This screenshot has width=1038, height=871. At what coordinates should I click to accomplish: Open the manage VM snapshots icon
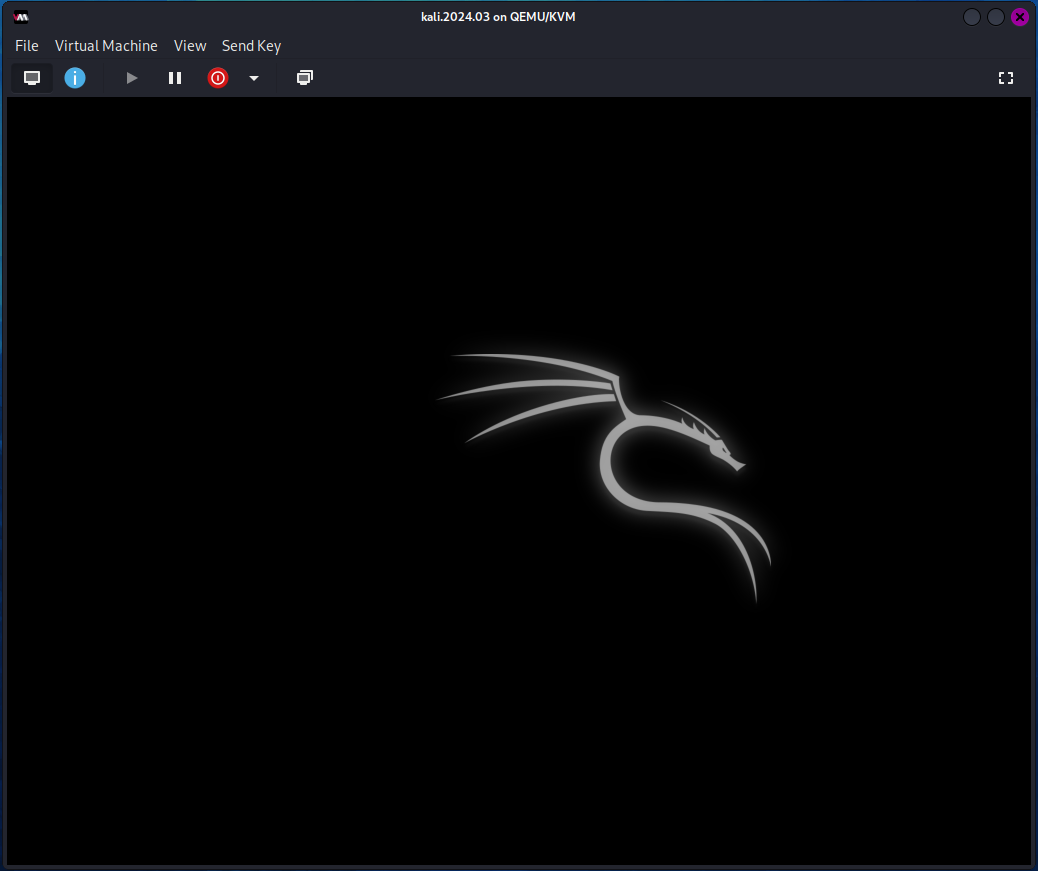(305, 78)
